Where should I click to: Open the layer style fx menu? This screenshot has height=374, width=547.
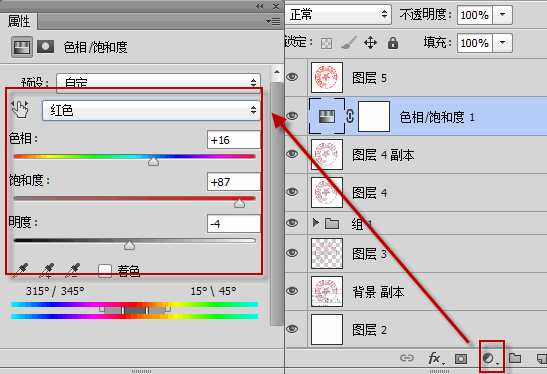[436, 358]
